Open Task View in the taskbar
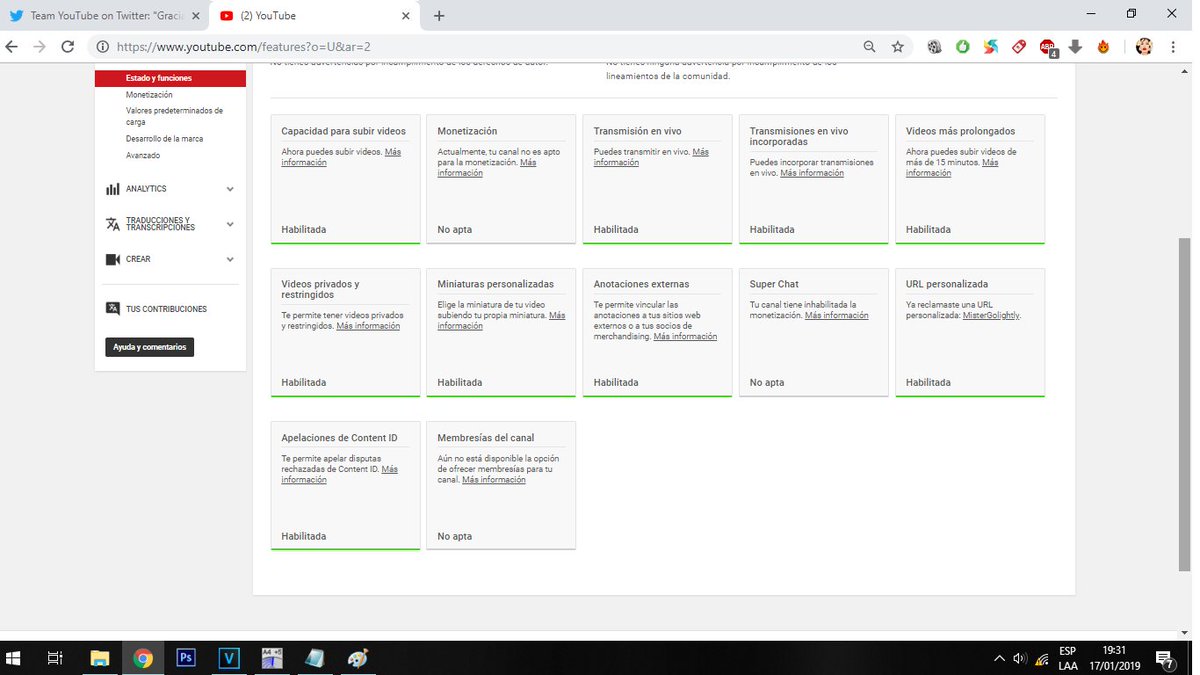Image resolution: width=1200 pixels, height=675 pixels. click(x=56, y=658)
